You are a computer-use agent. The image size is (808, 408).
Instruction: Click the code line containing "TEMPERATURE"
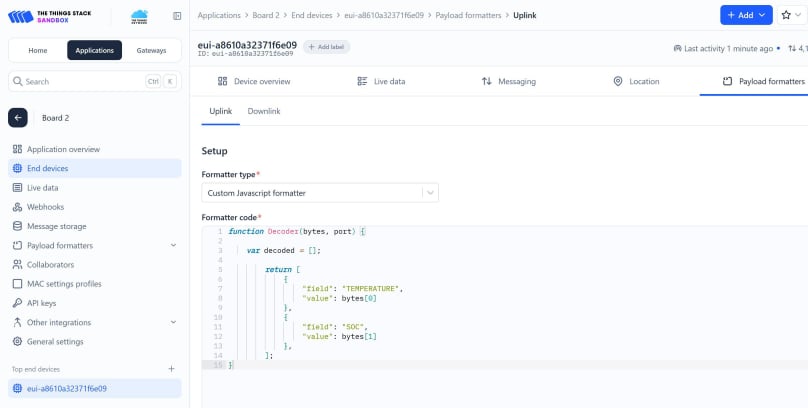[352, 288]
